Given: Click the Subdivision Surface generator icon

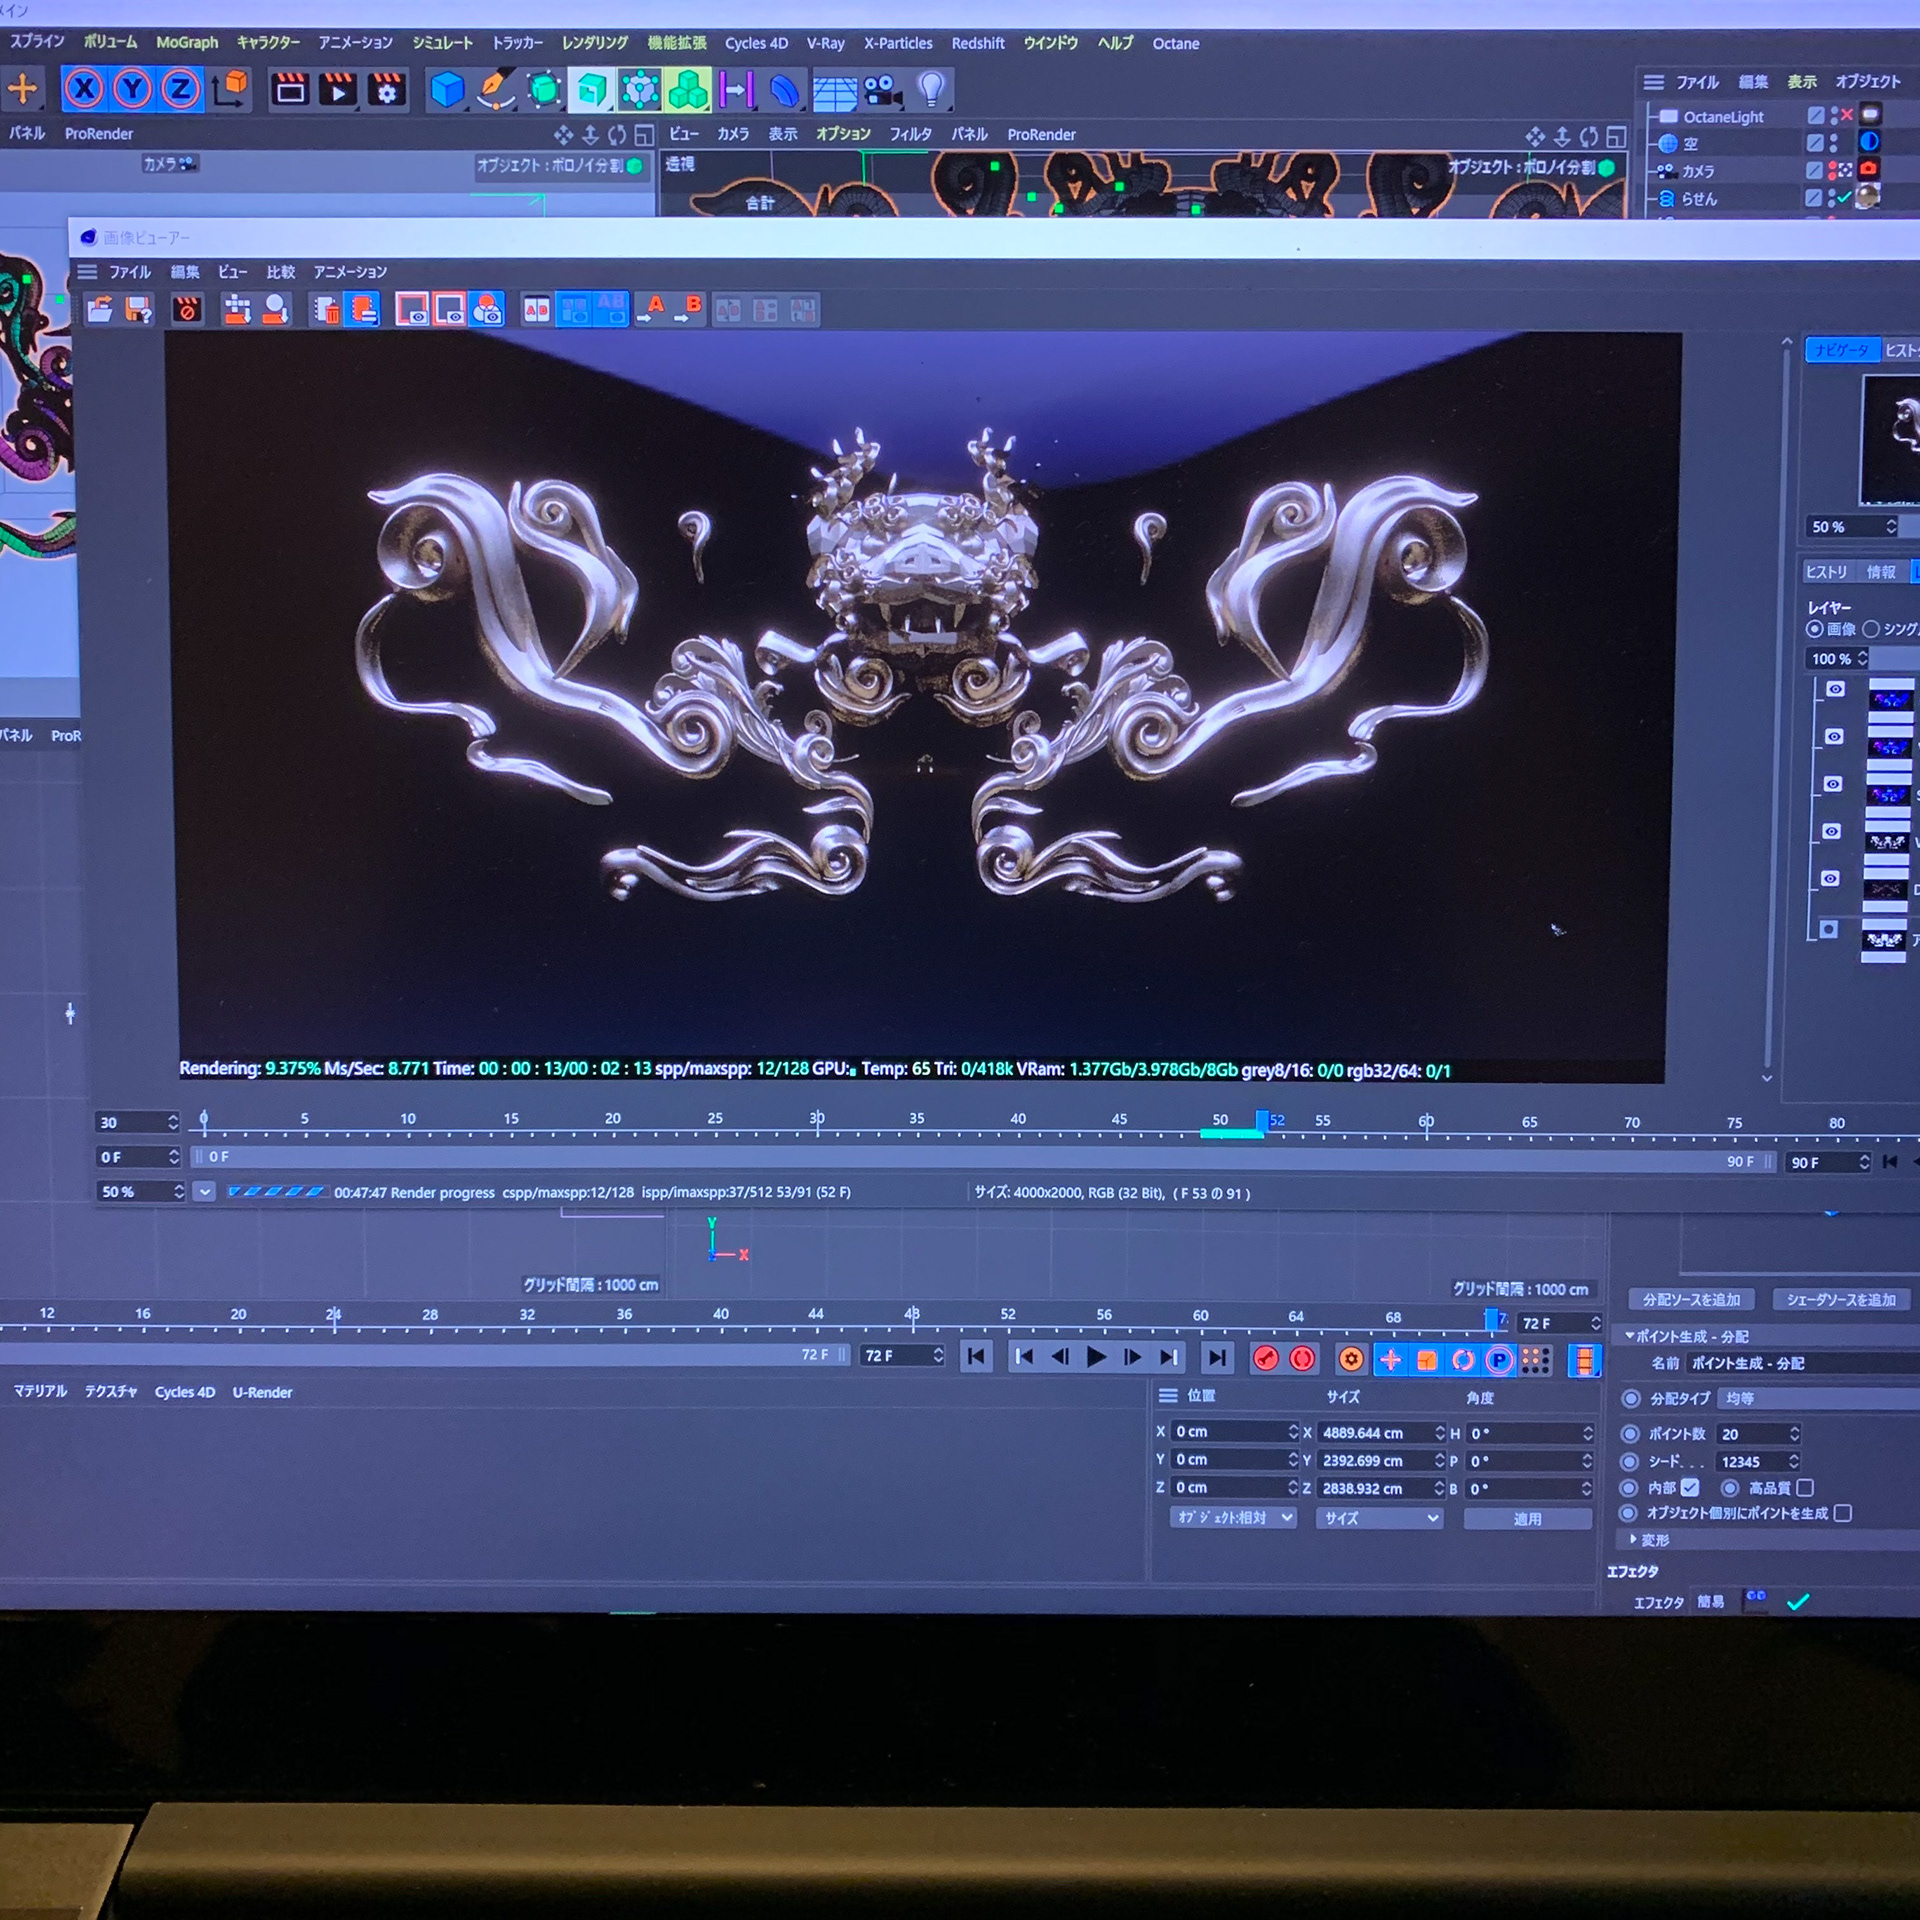Looking at the screenshot, I should click(x=543, y=90).
